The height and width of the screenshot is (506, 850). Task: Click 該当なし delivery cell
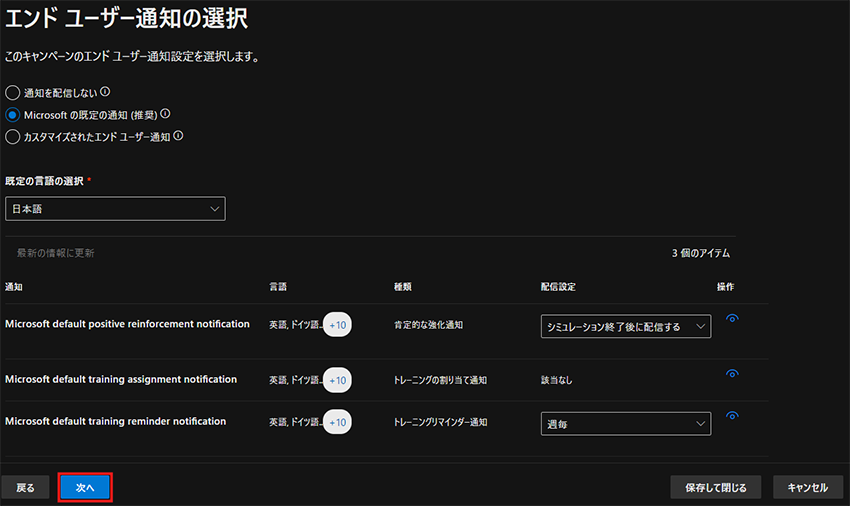tap(557, 380)
